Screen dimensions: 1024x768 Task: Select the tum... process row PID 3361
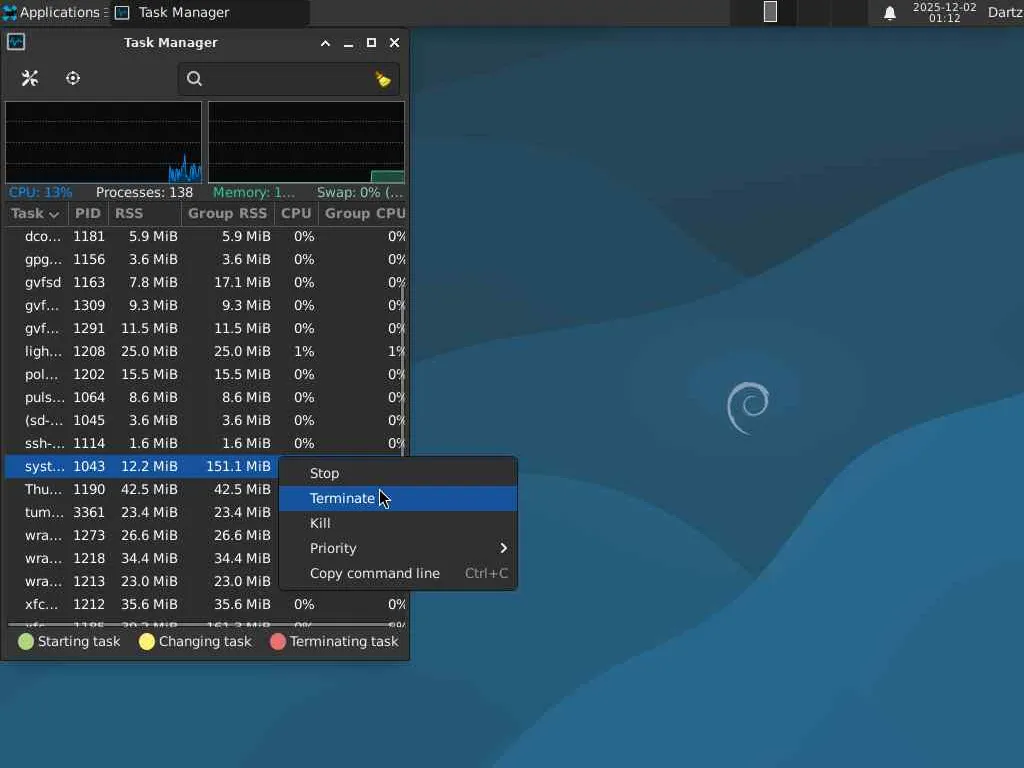pos(142,512)
